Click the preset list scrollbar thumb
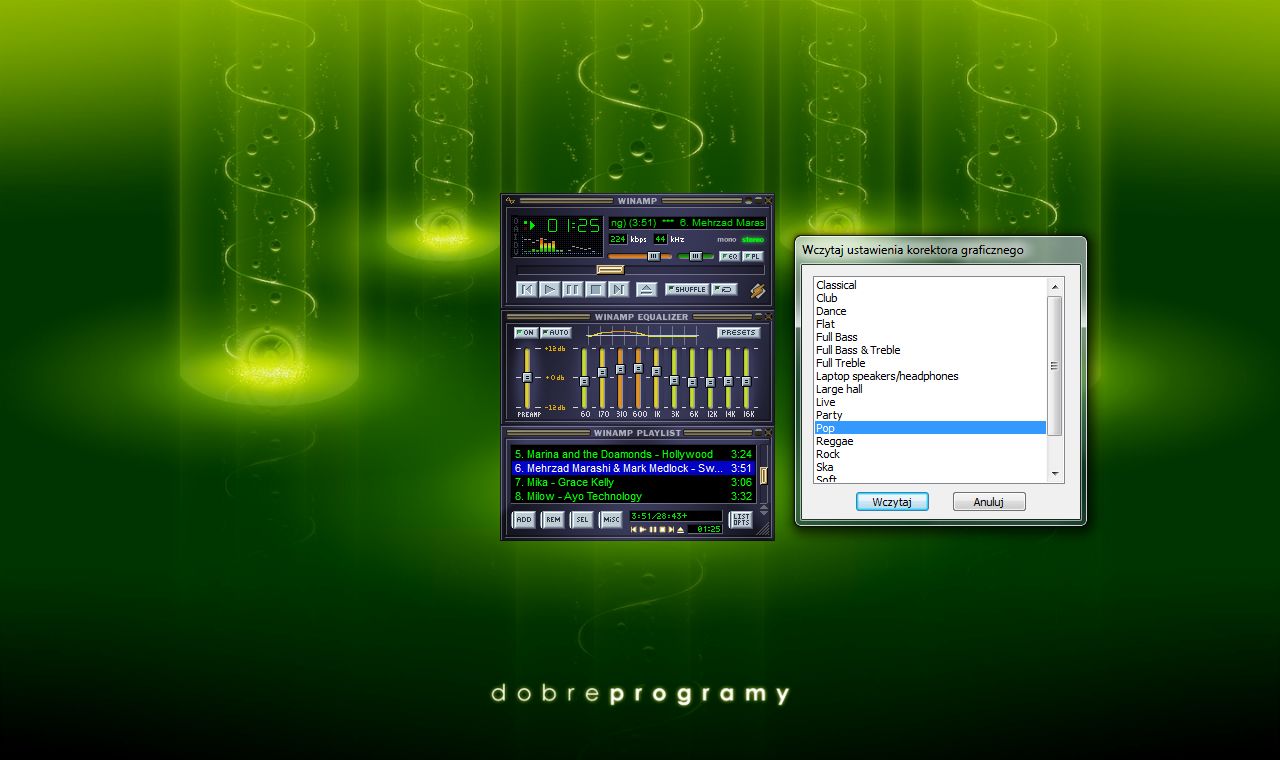Screen dimensions: 1280x760 [x=1054, y=366]
